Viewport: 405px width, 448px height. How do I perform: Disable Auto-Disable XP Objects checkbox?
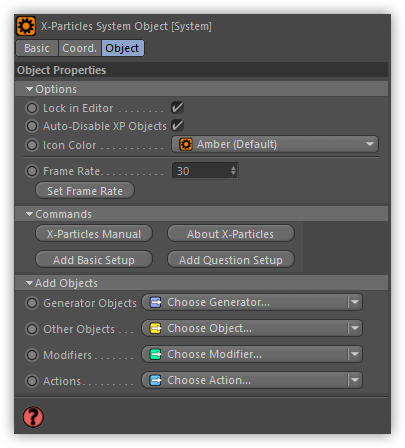point(177,126)
